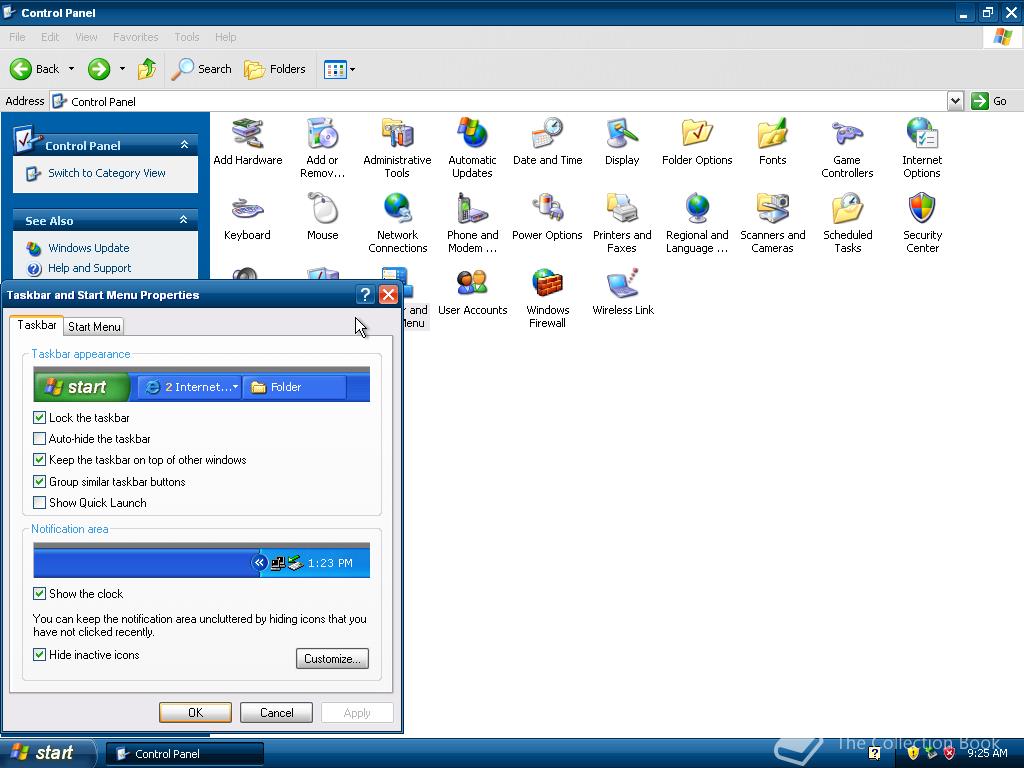Open Security Center icon
The width and height of the screenshot is (1024, 768).
tap(922, 223)
